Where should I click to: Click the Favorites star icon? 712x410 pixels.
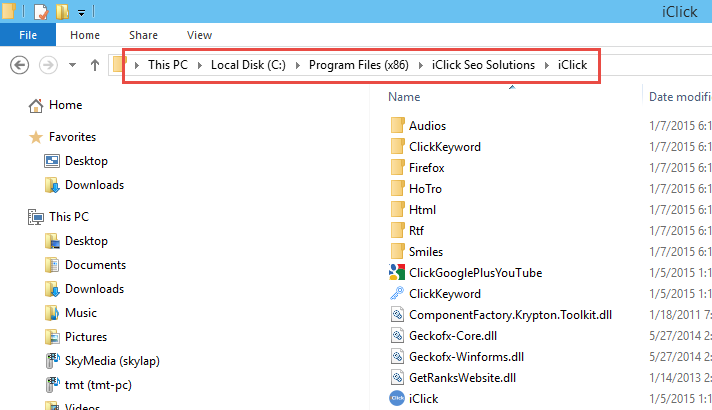pos(36,137)
